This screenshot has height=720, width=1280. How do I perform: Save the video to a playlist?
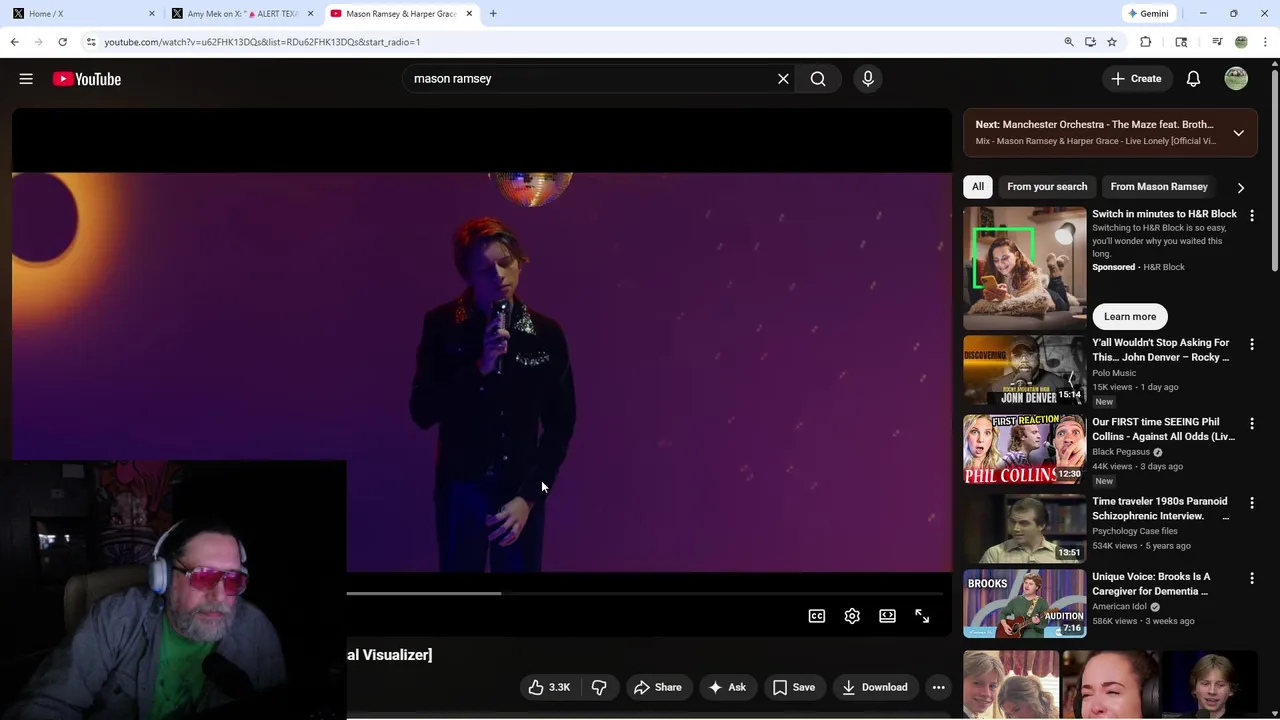[794, 687]
